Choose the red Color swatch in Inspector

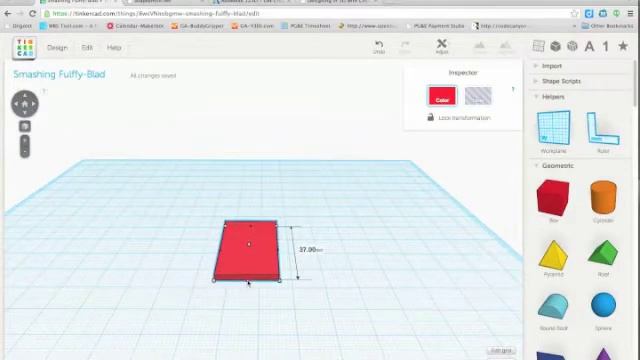[442, 96]
